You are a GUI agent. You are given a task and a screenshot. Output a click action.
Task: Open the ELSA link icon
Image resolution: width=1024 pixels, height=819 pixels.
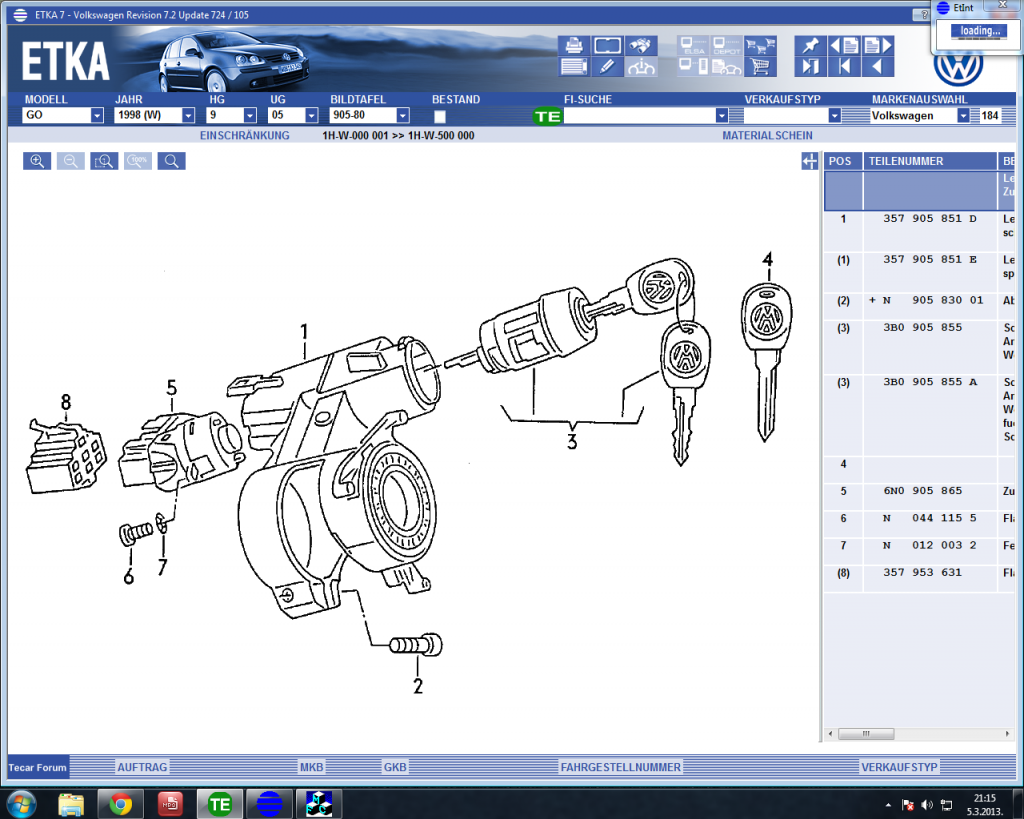(x=694, y=45)
